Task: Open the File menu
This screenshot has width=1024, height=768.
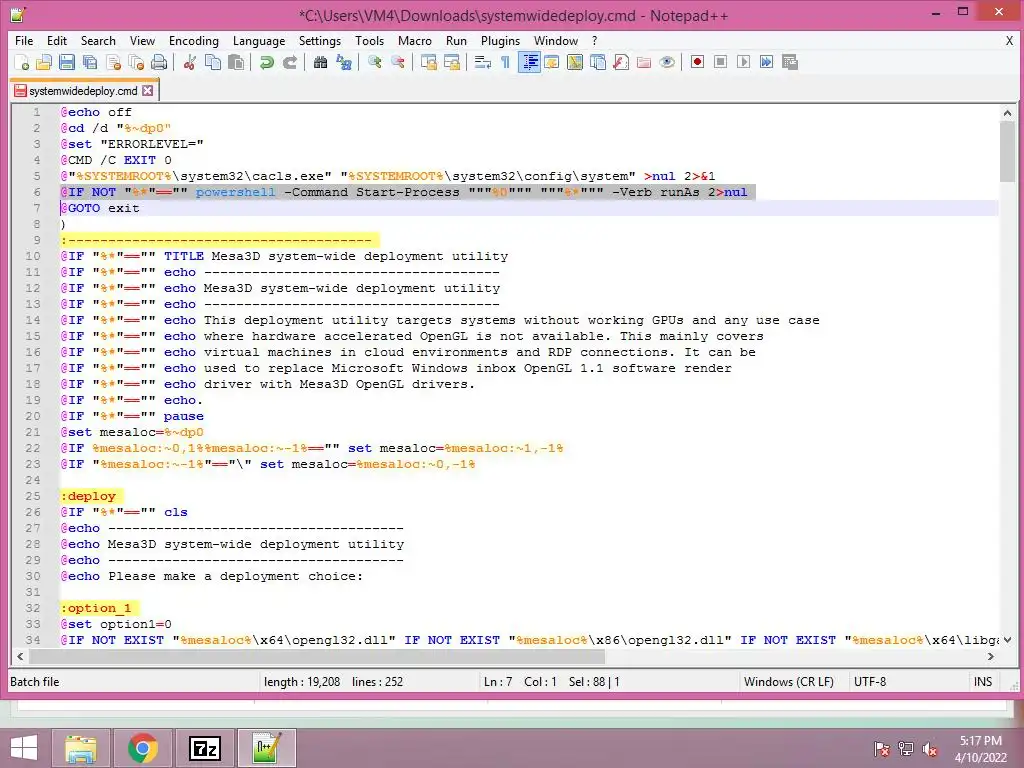Action: pos(24,40)
